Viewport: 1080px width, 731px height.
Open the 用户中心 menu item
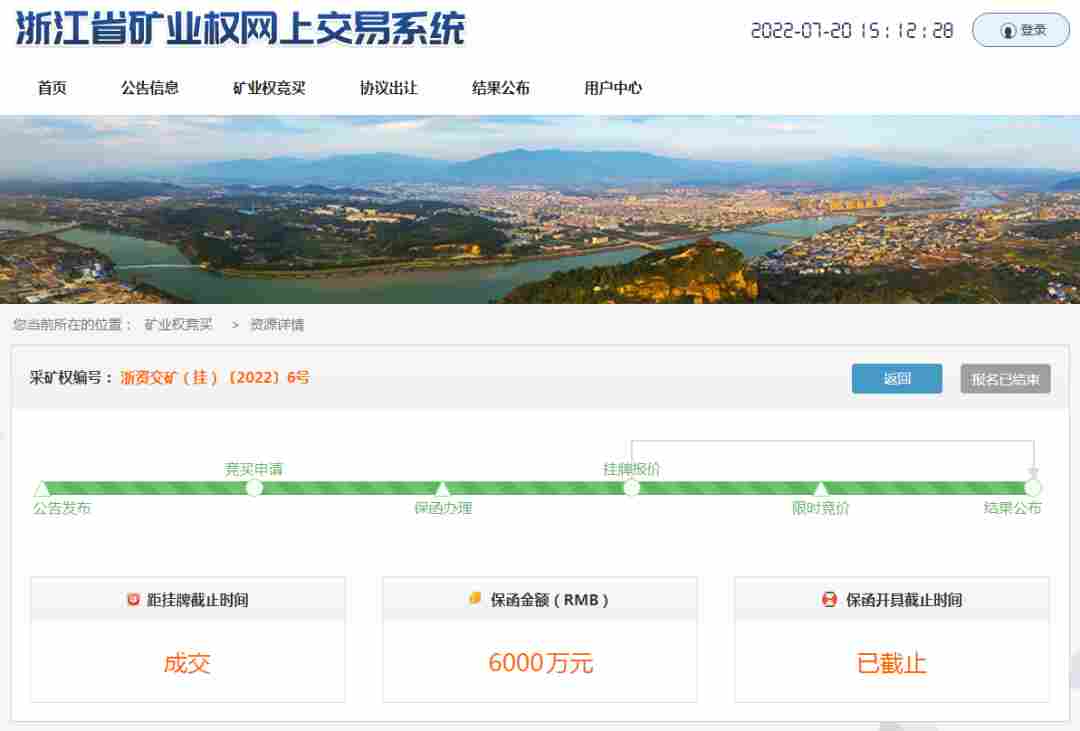[x=612, y=88]
